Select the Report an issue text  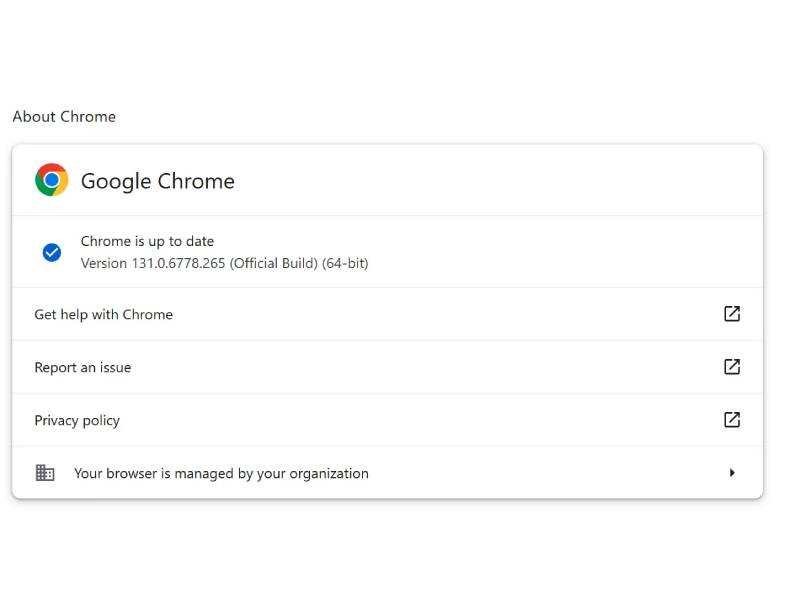click(x=82, y=367)
